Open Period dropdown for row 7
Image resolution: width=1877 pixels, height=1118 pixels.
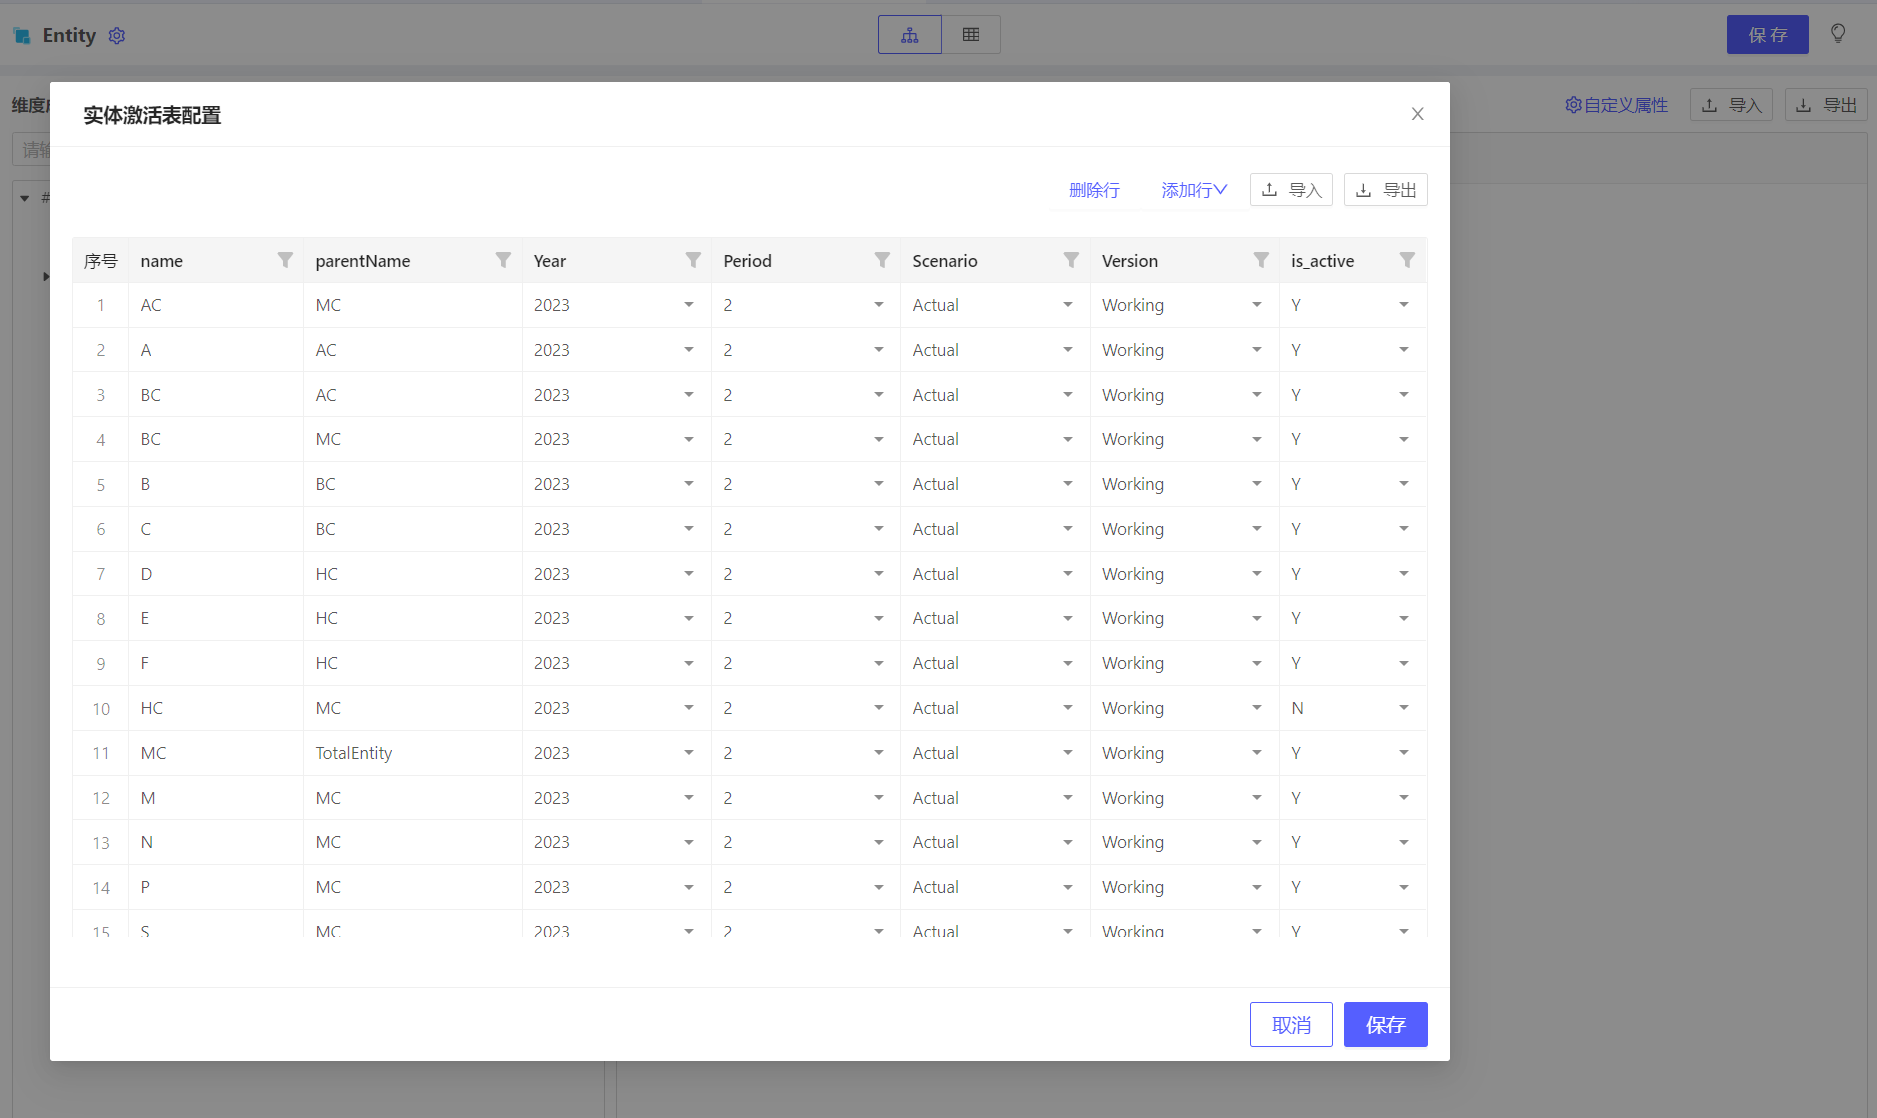(878, 574)
